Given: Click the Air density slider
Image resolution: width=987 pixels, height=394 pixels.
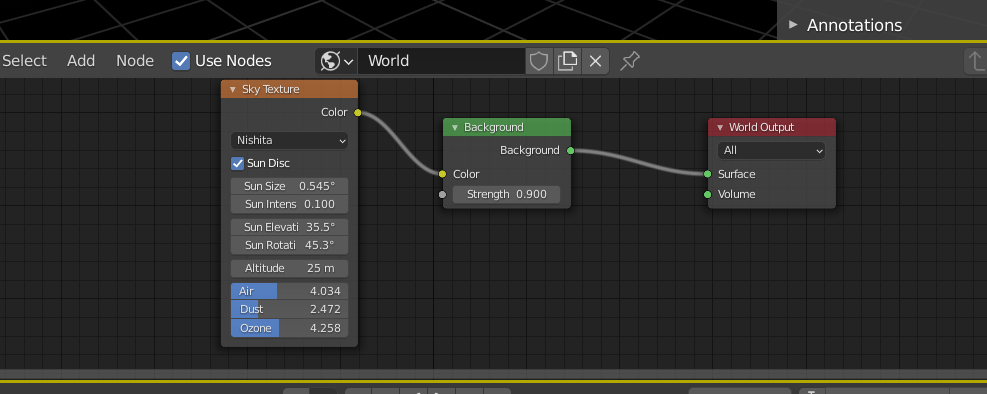Looking at the screenshot, I should click(x=290, y=291).
